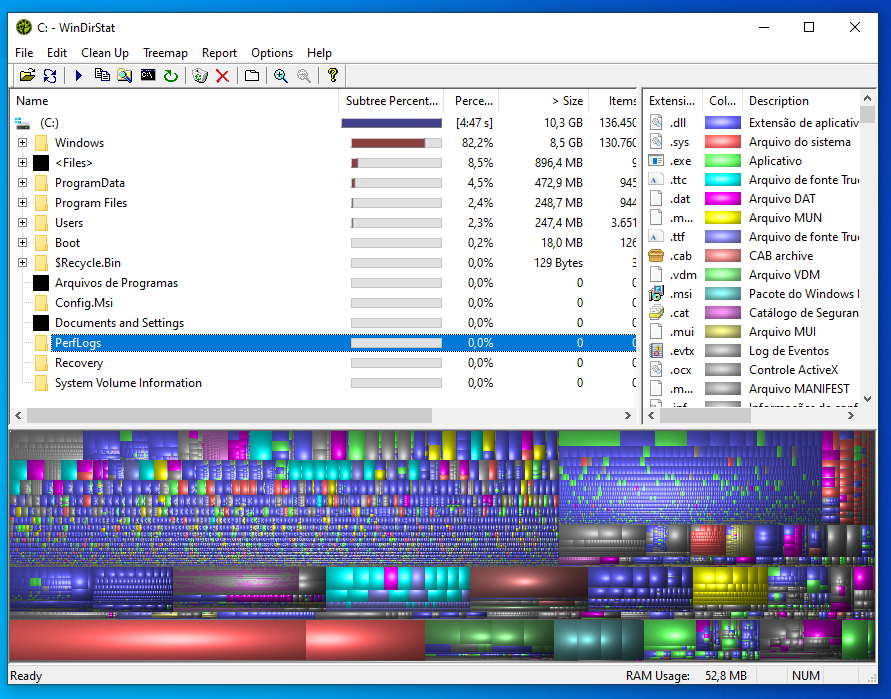
Task: Click the Zoom In magnifier icon
Action: (281, 76)
